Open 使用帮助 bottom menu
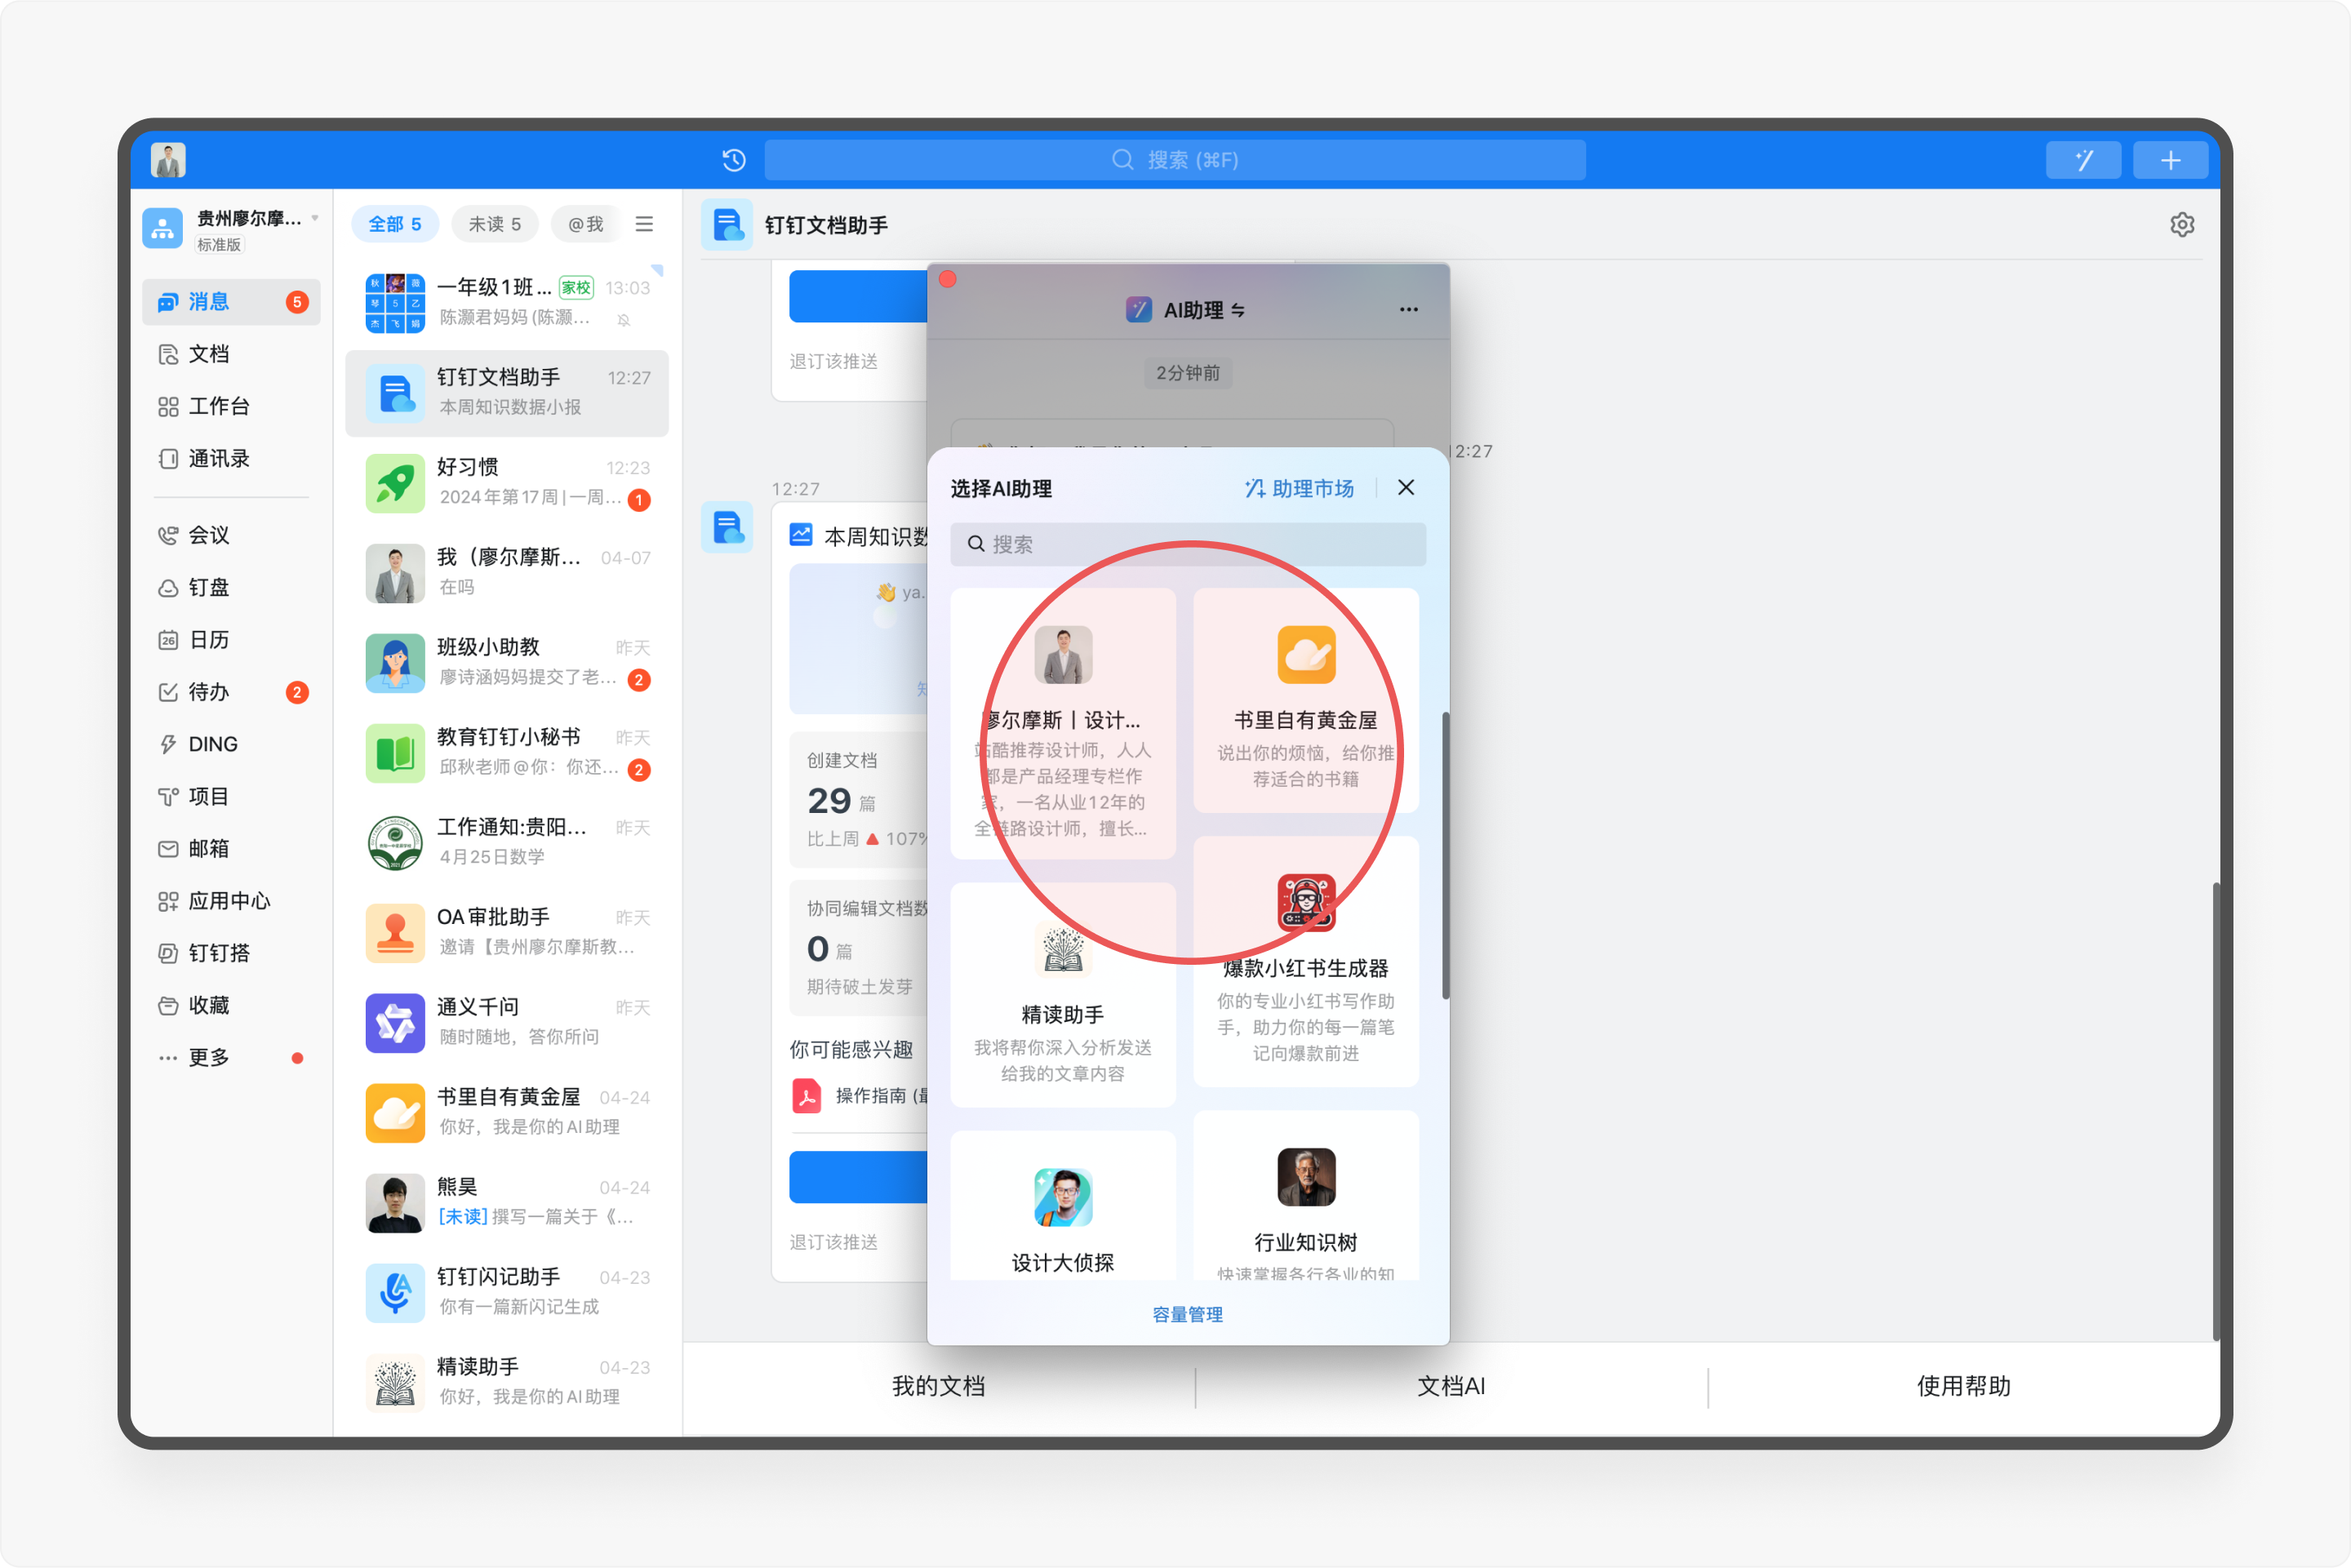 (x=1963, y=1386)
